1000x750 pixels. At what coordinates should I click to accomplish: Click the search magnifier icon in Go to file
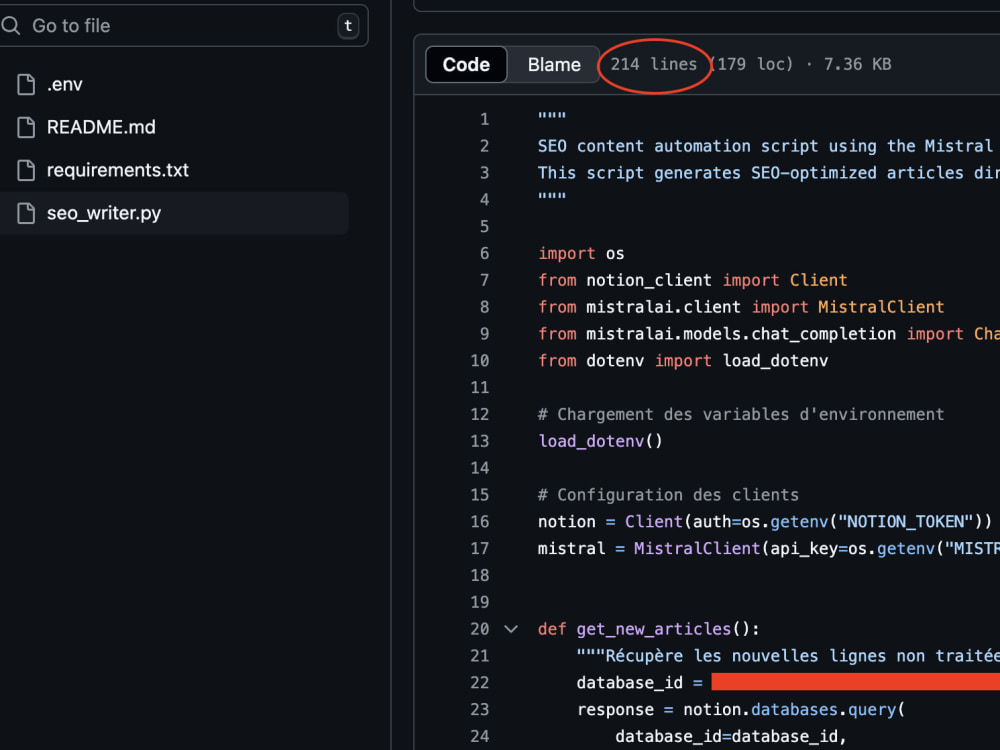[x=10, y=26]
